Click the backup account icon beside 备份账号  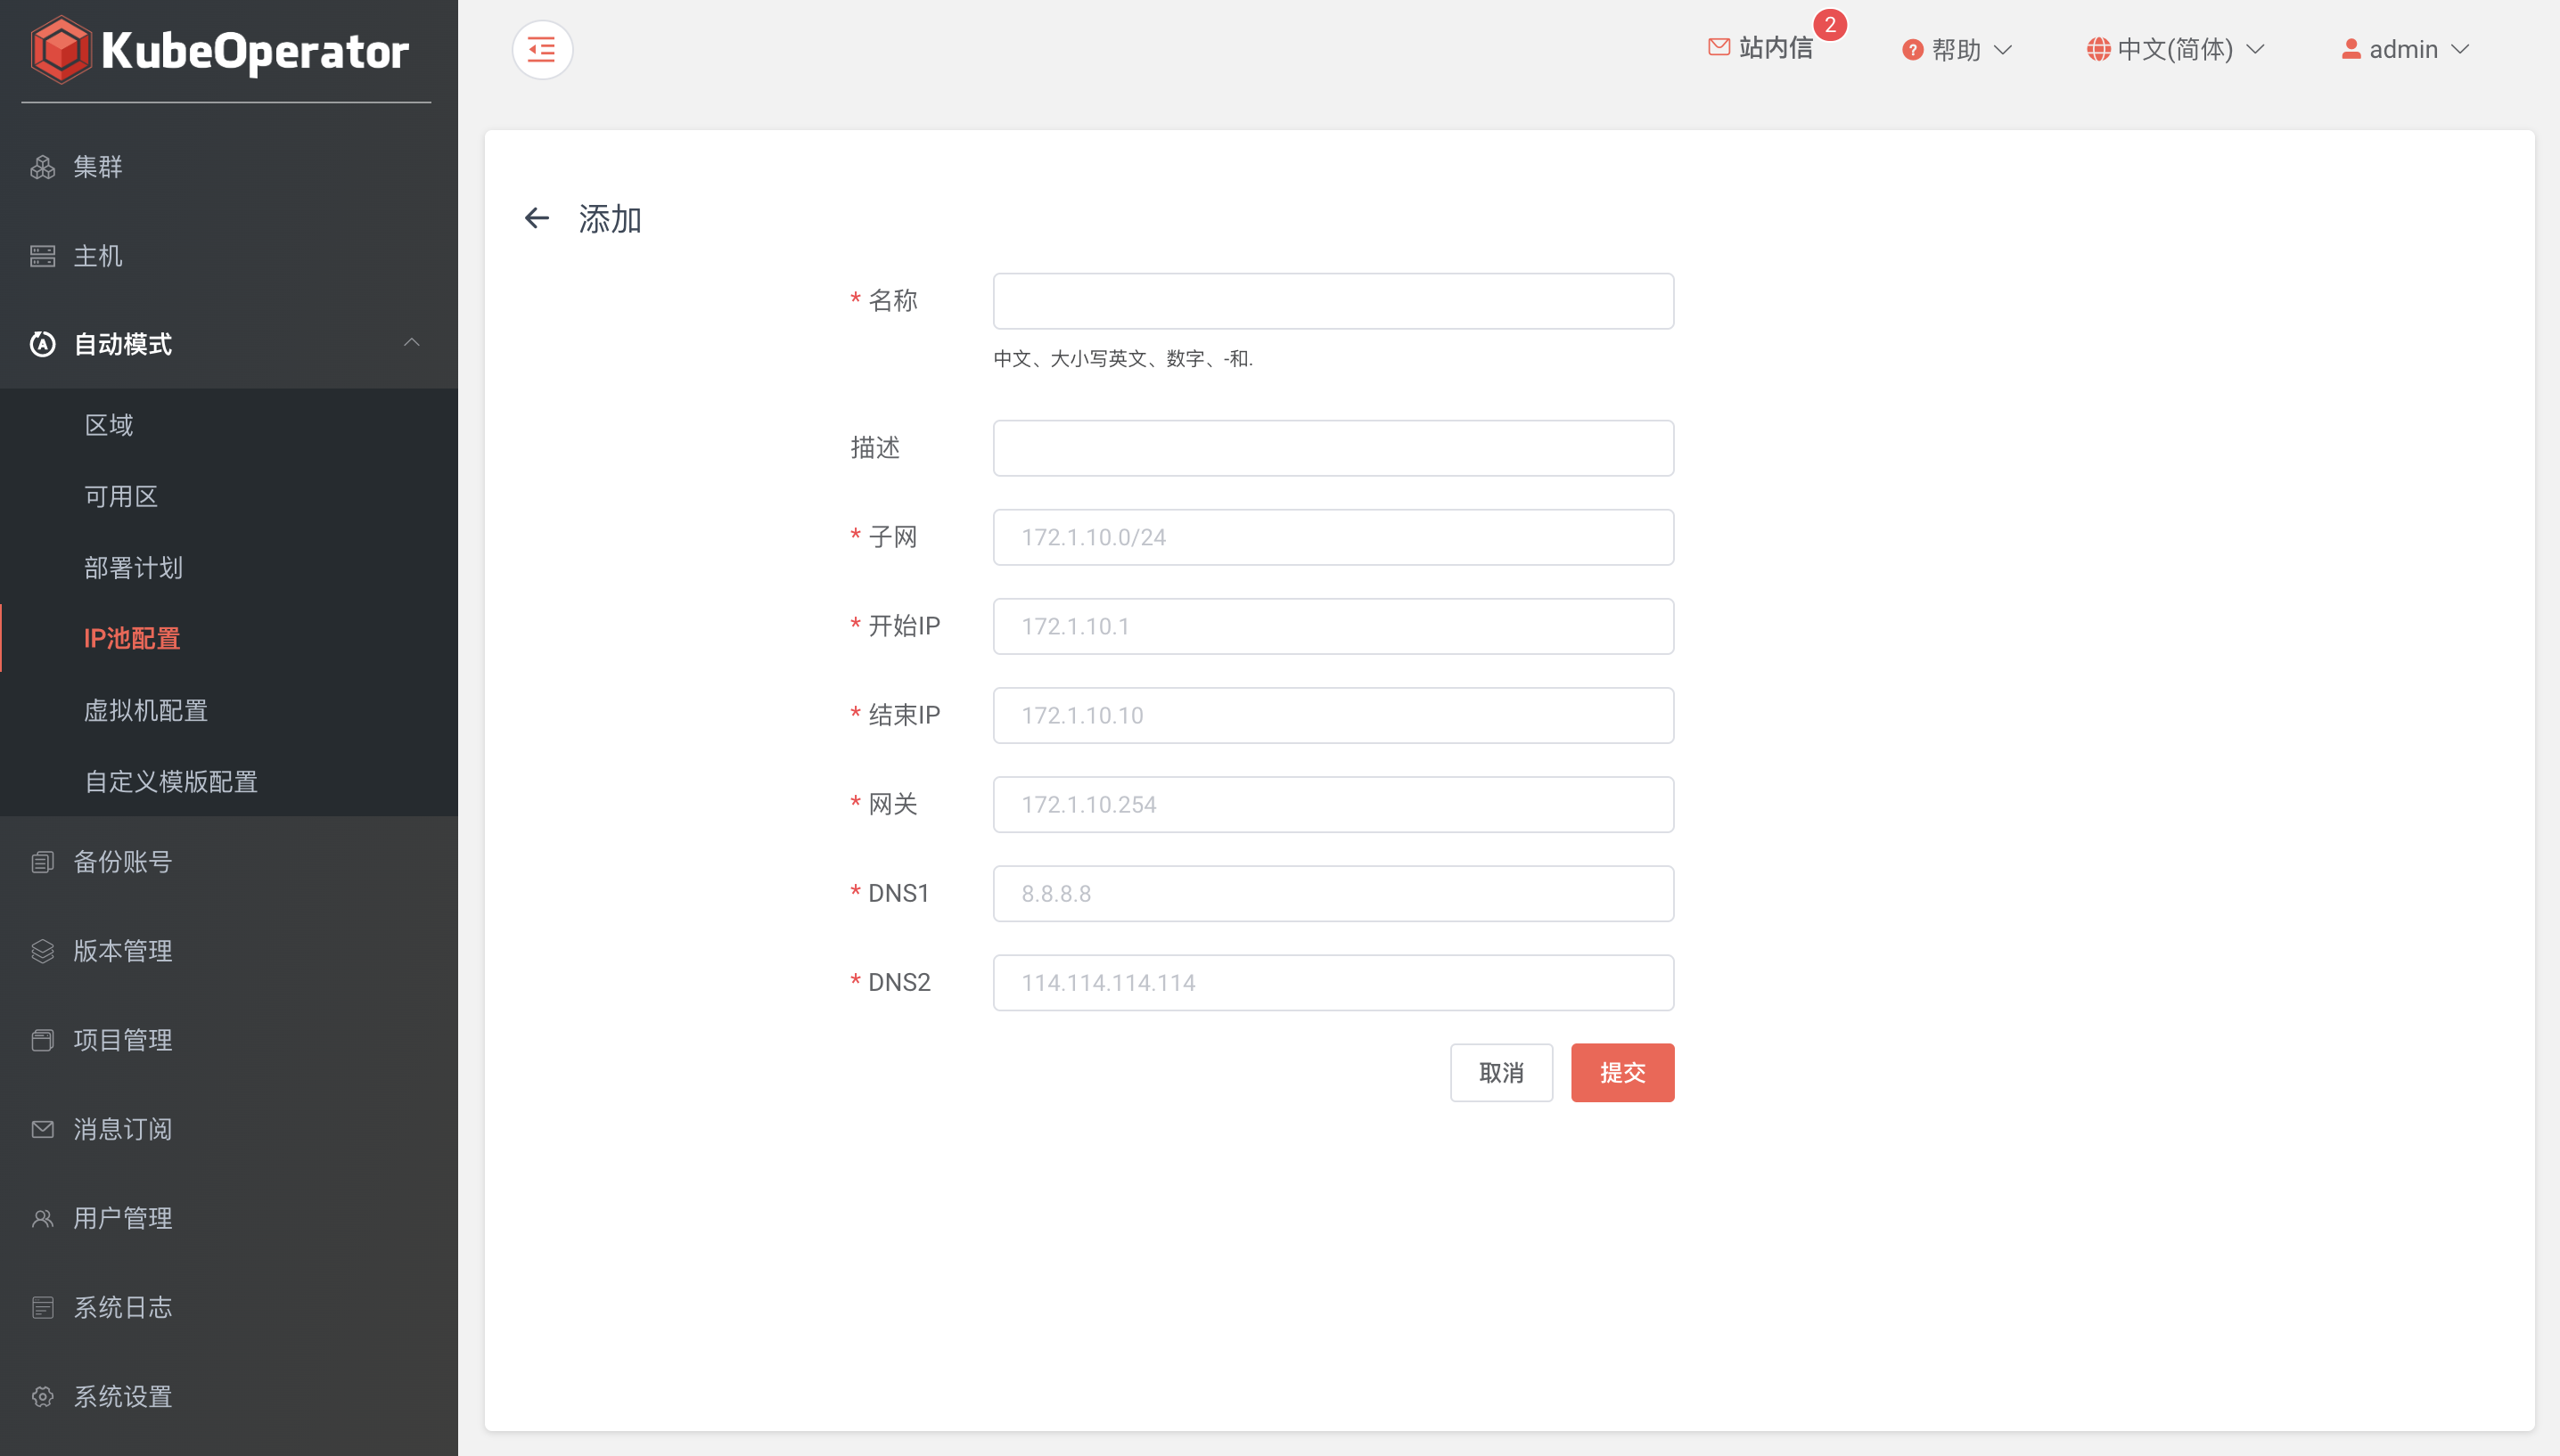click(x=42, y=861)
